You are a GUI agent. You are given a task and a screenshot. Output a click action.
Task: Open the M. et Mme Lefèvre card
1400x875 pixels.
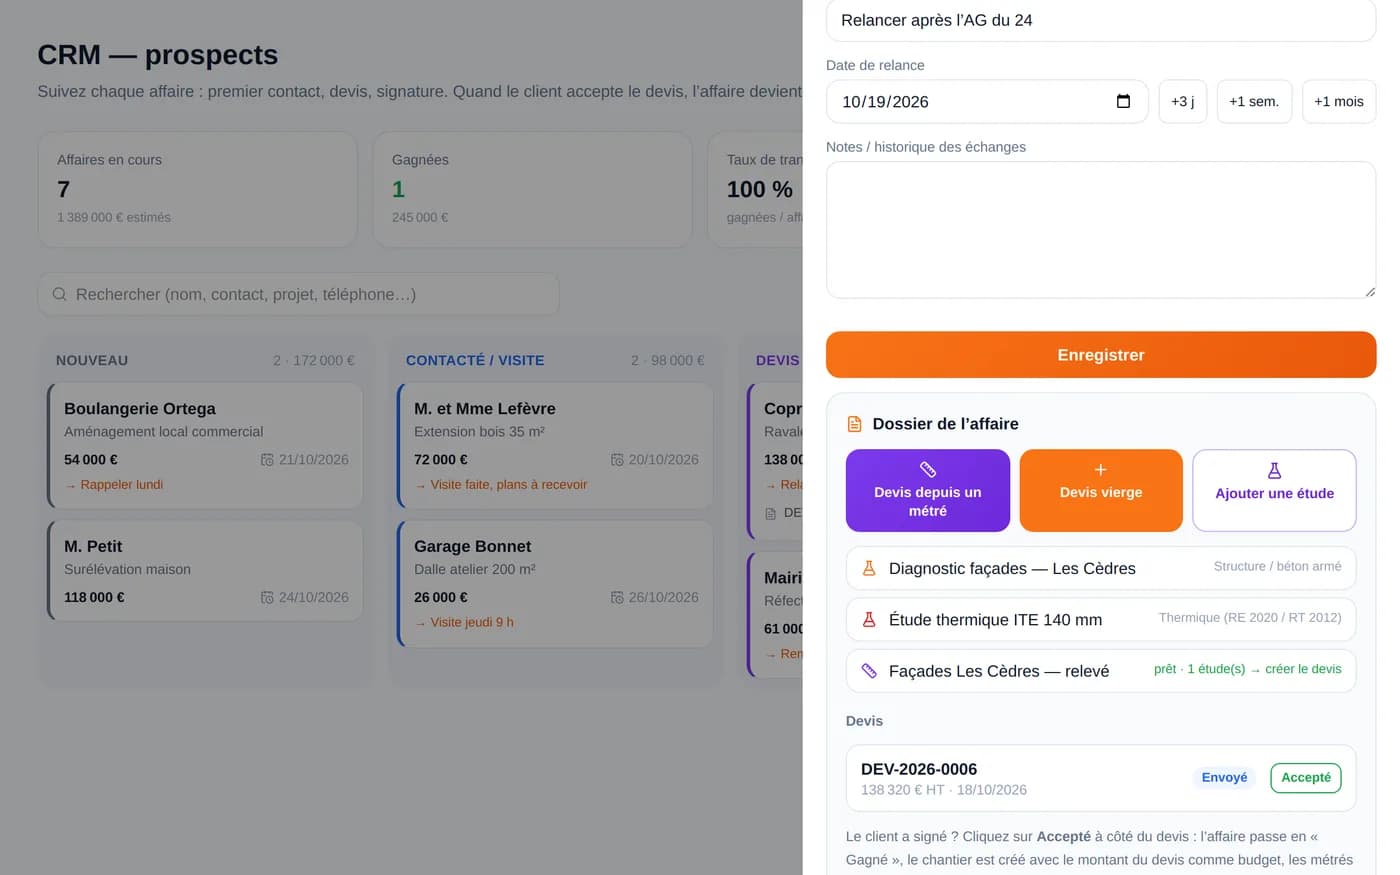pos(555,446)
